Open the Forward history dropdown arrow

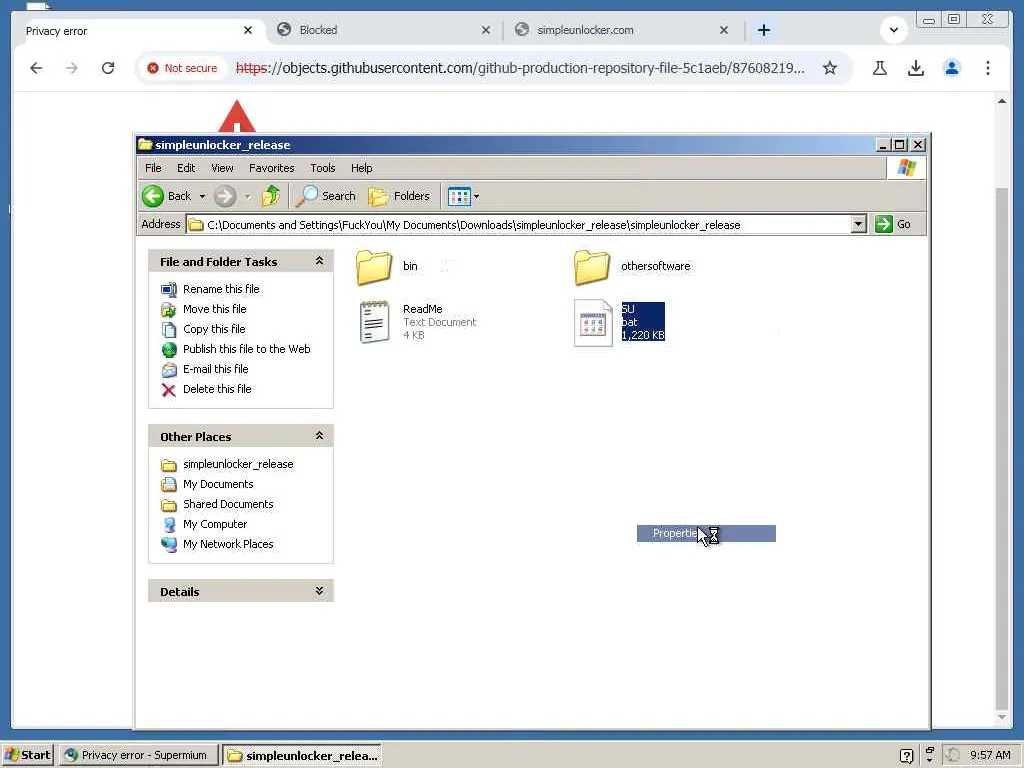[248, 196]
